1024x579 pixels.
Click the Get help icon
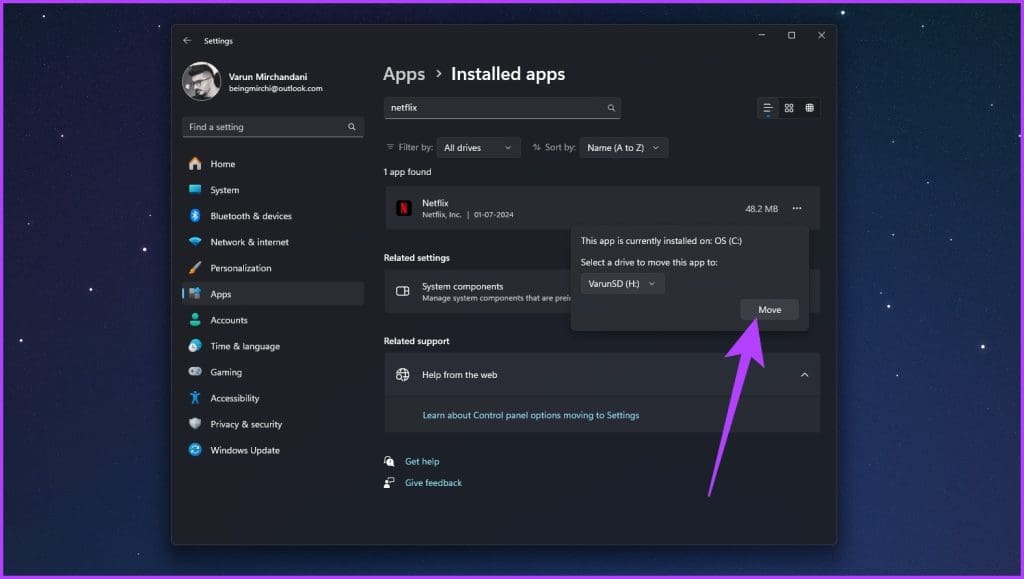tap(391, 461)
